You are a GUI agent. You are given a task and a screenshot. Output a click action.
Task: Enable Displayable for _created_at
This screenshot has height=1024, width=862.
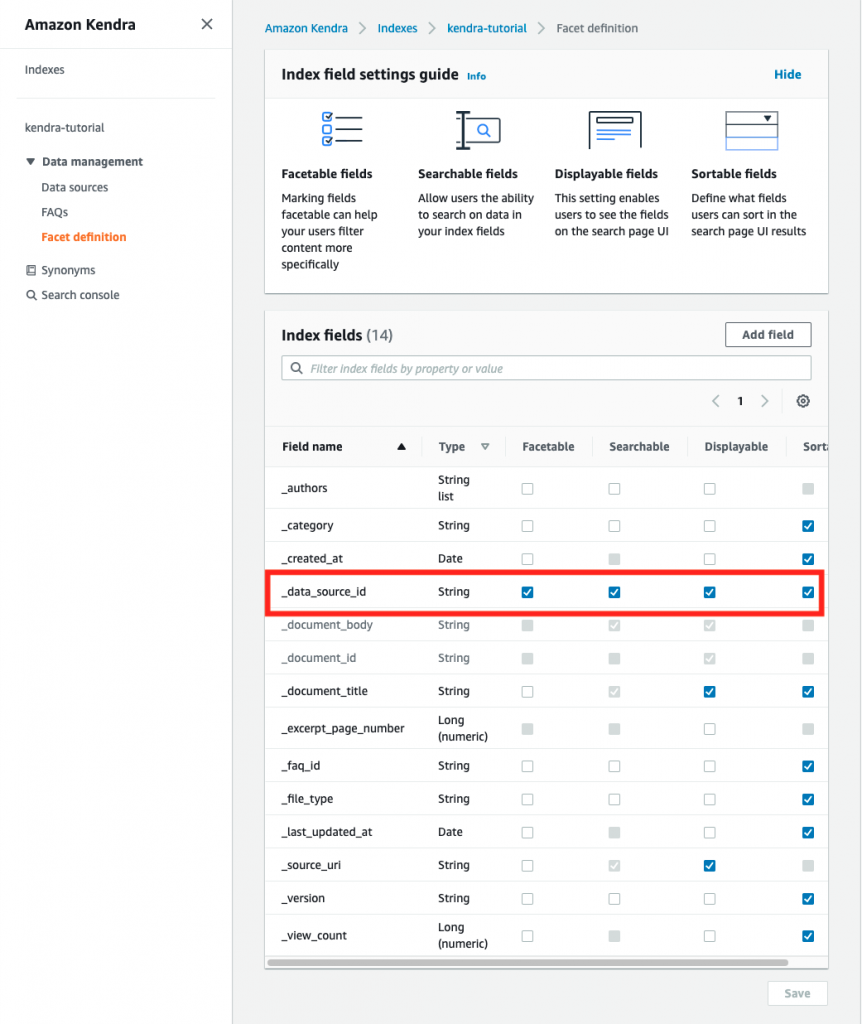(x=710, y=559)
